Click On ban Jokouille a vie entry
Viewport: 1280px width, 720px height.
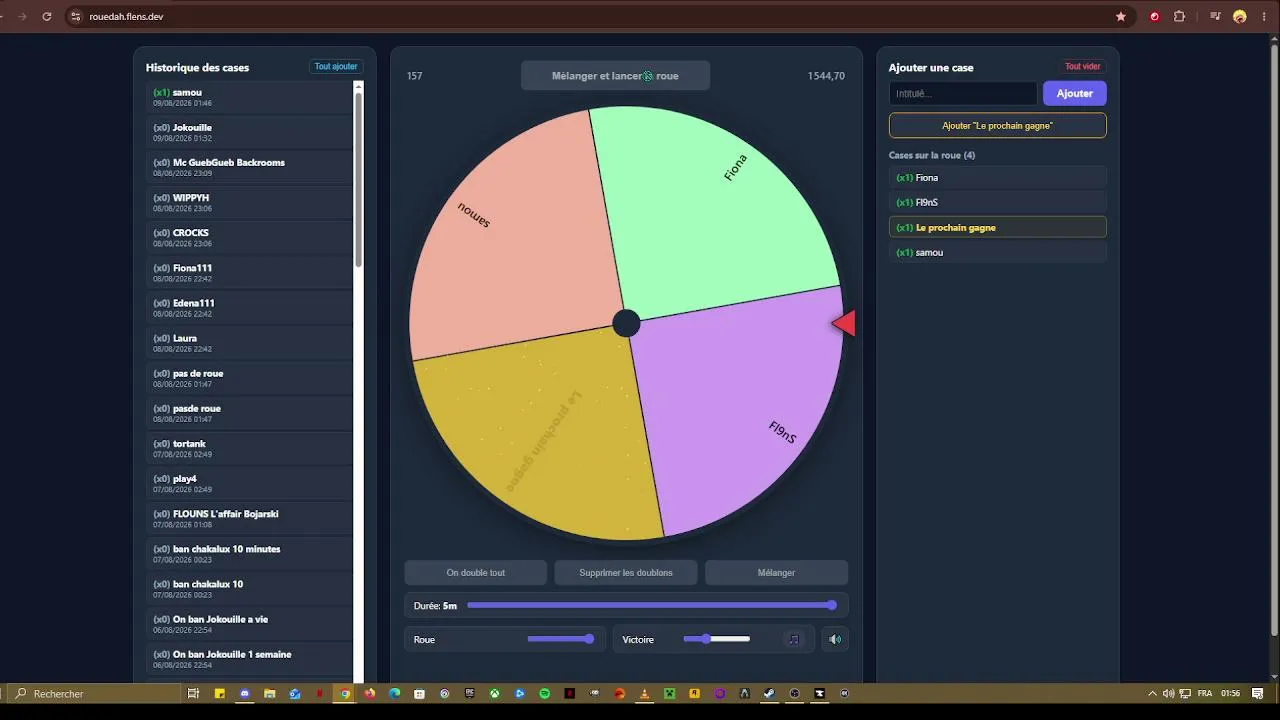point(250,623)
